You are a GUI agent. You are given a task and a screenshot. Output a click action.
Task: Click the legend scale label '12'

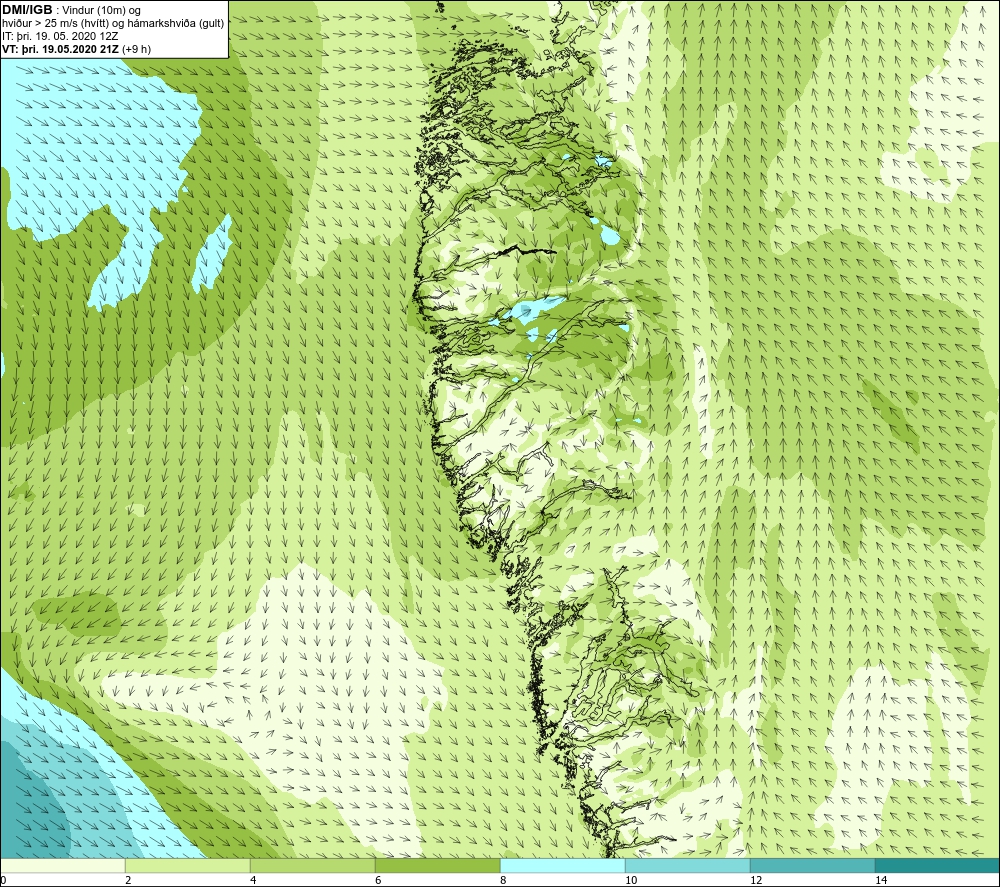tap(755, 880)
